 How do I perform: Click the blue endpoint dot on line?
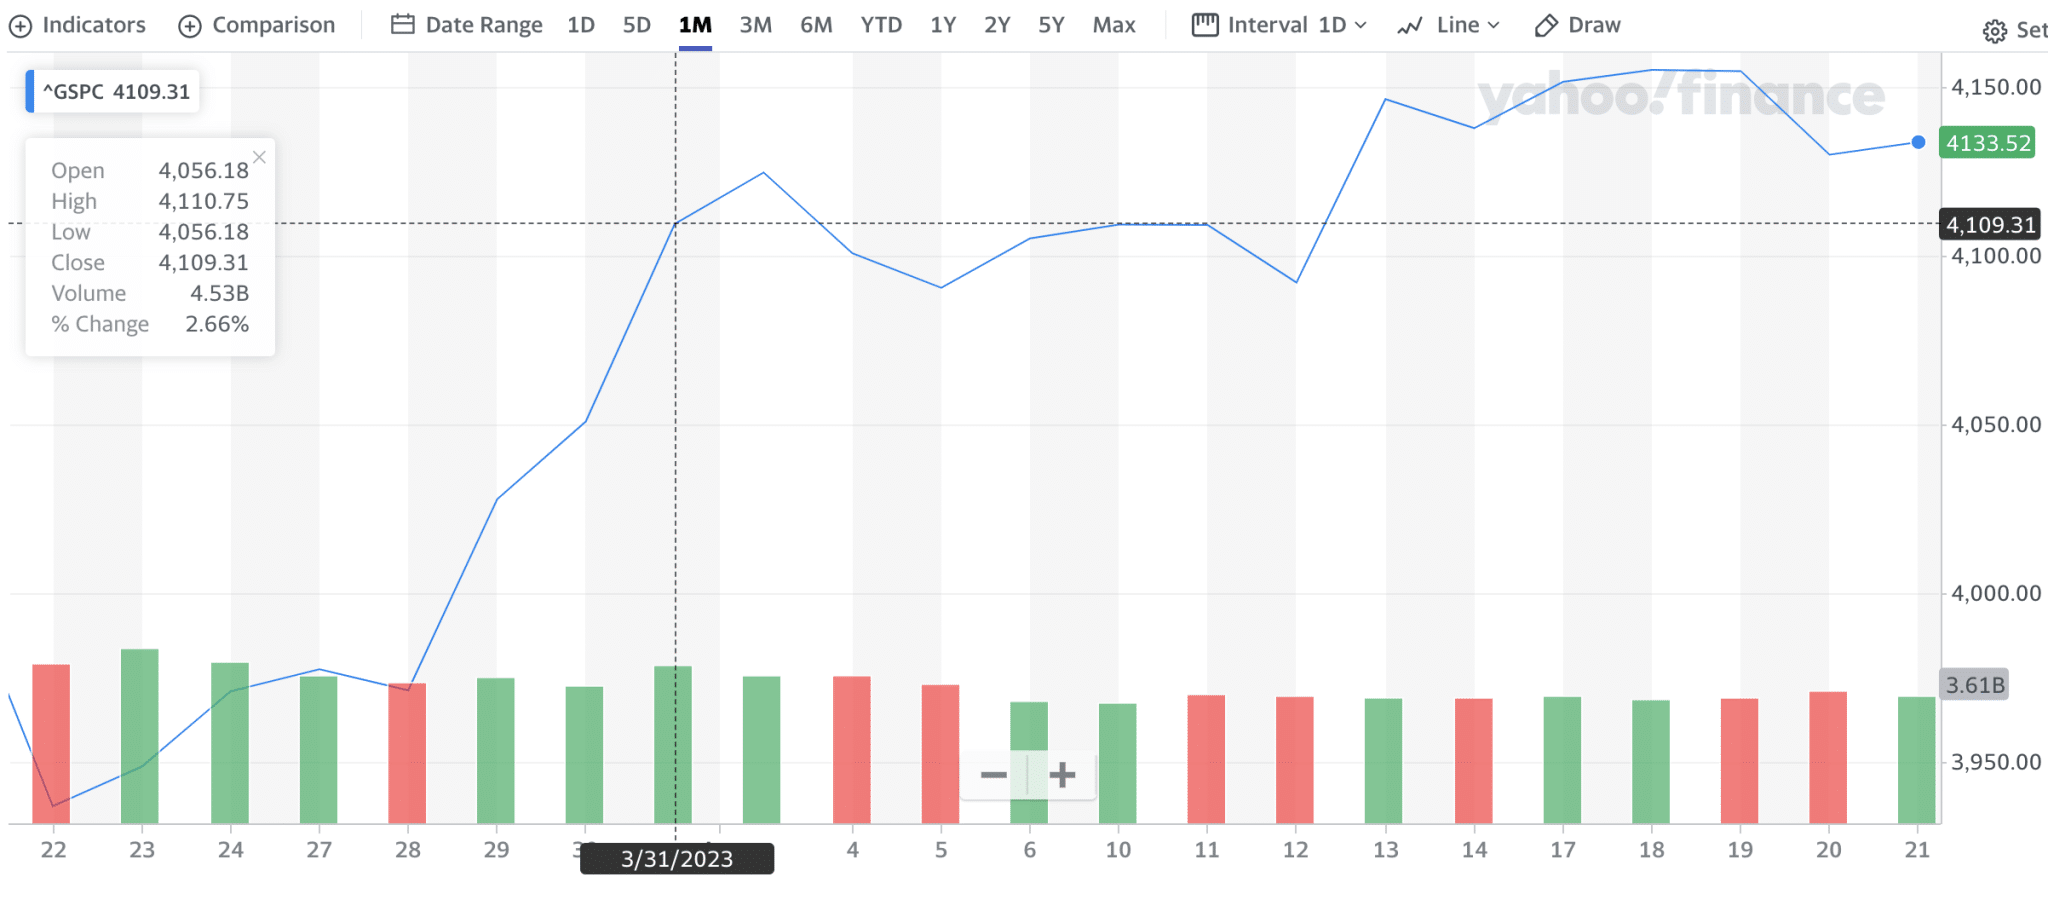tap(1918, 142)
